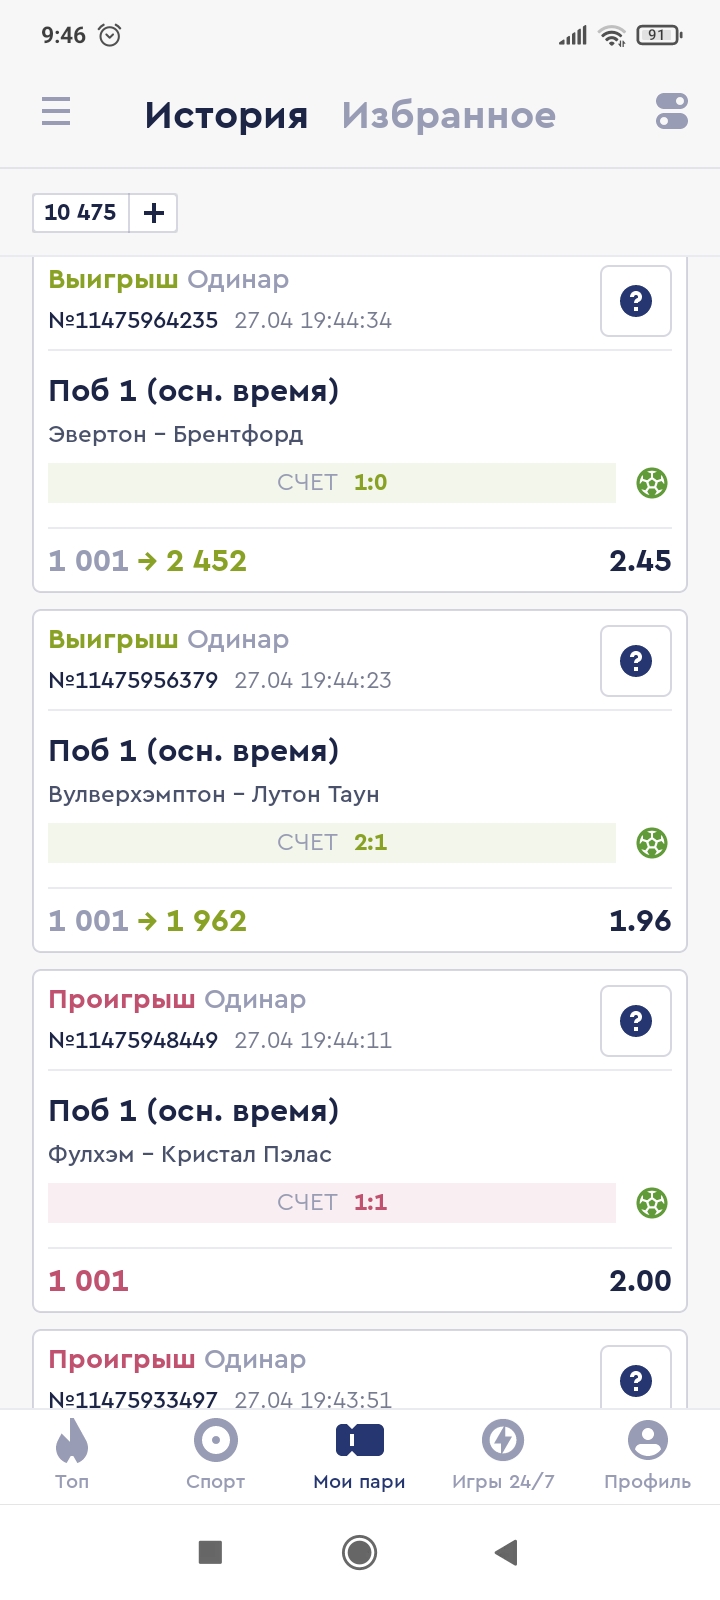720x1600 pixels.
Task: Open help for bet №11475964235
Action: click(635, 301)
